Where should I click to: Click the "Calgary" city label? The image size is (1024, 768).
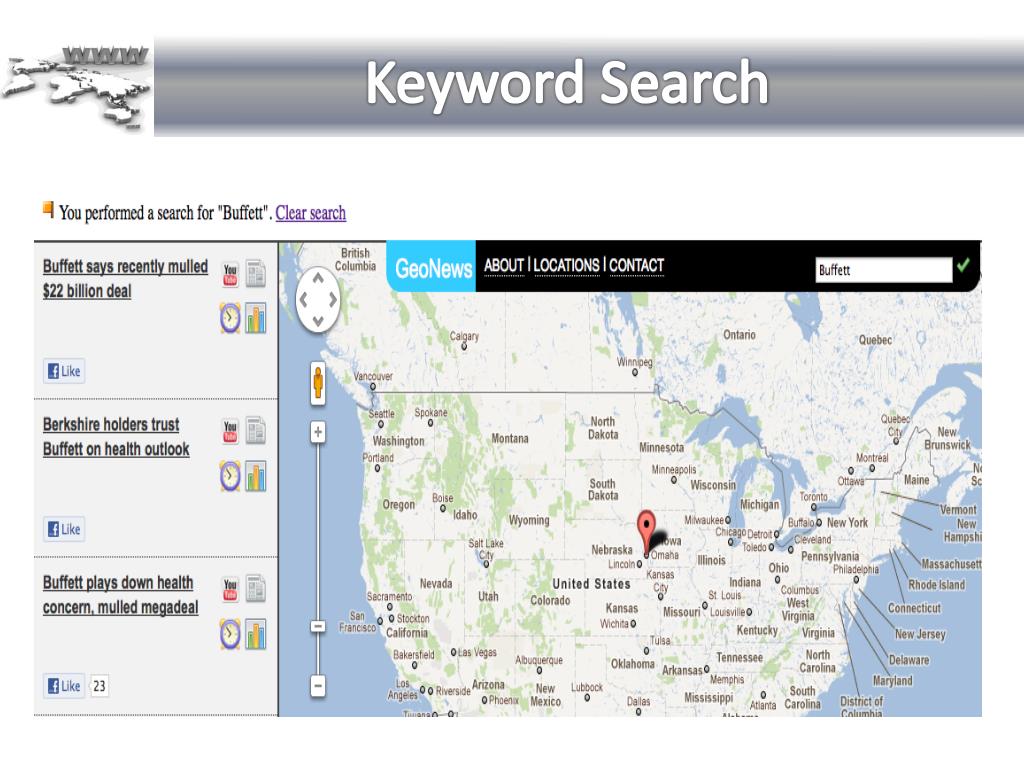pyautogui.click(x=464, y=336)
